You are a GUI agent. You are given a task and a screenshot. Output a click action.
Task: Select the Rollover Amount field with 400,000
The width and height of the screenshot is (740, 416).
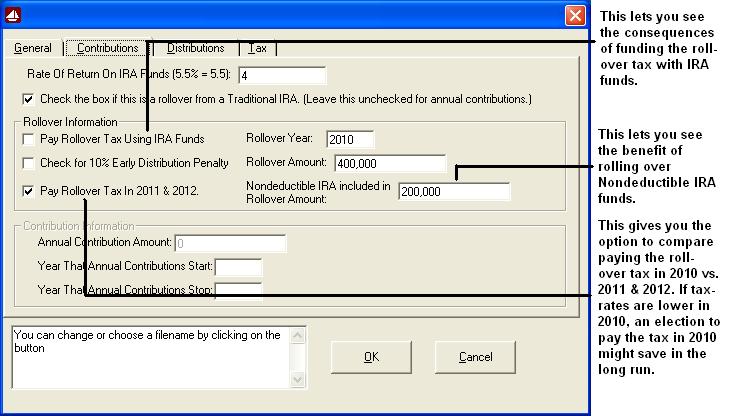pyautogui.click(x=390, y=163)
